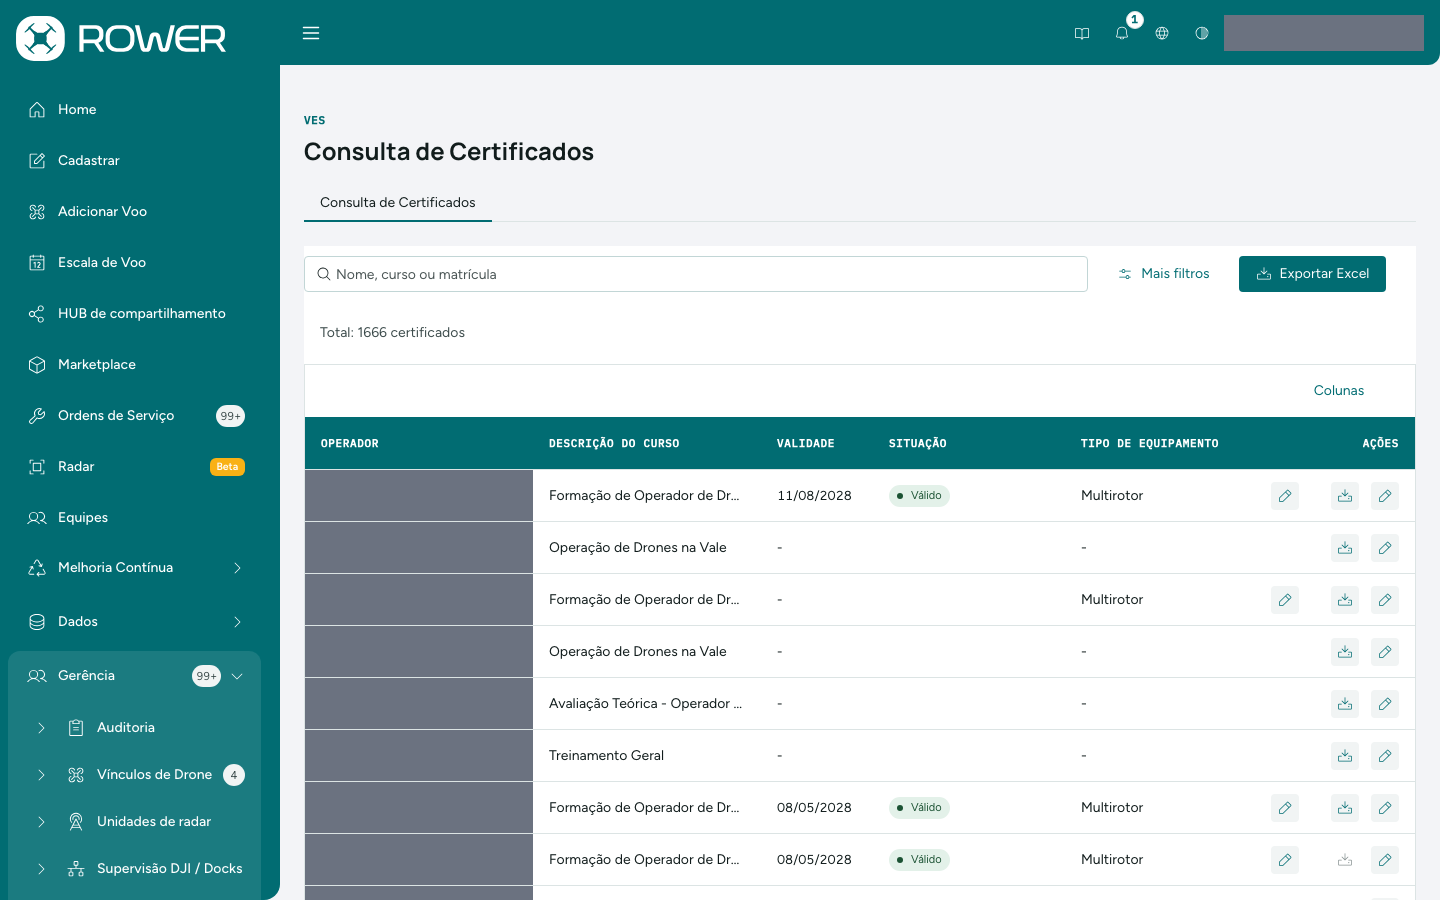
Task: Open the user profile area in header
Action: coord(1324,33)
